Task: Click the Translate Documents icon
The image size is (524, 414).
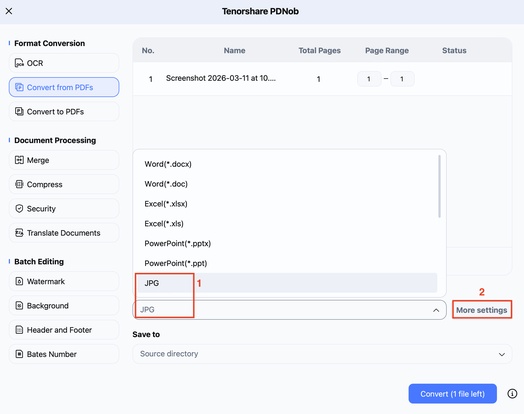Action: tap(19, 233)
